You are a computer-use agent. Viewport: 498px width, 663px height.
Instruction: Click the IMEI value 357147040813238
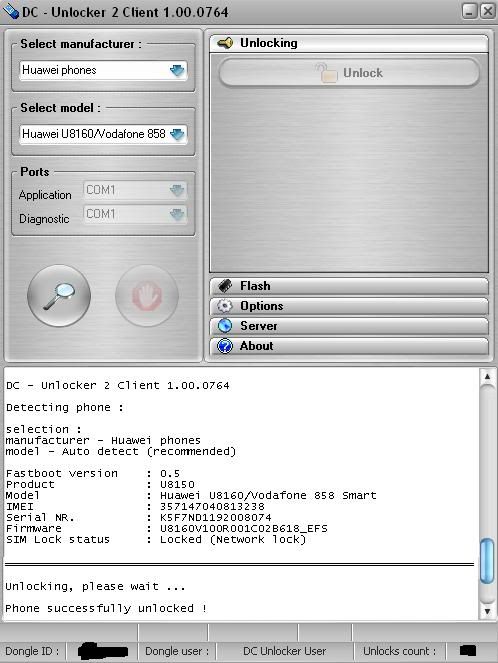[212, 506]
